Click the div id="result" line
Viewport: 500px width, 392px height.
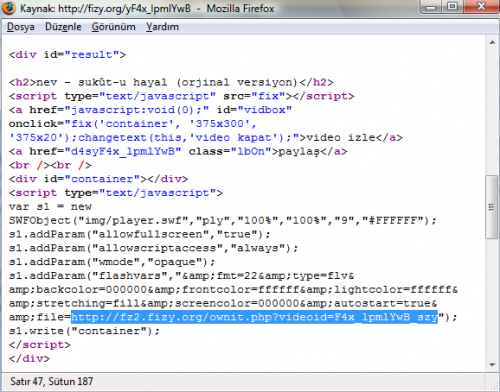tap(67, 55)
